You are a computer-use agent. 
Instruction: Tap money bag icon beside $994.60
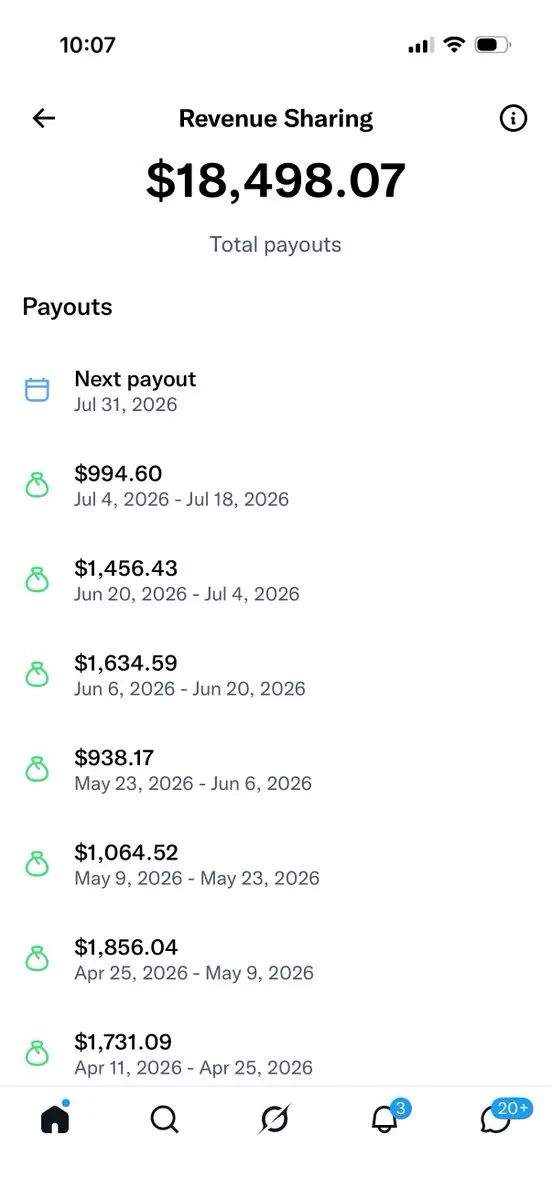click(37, 486)
